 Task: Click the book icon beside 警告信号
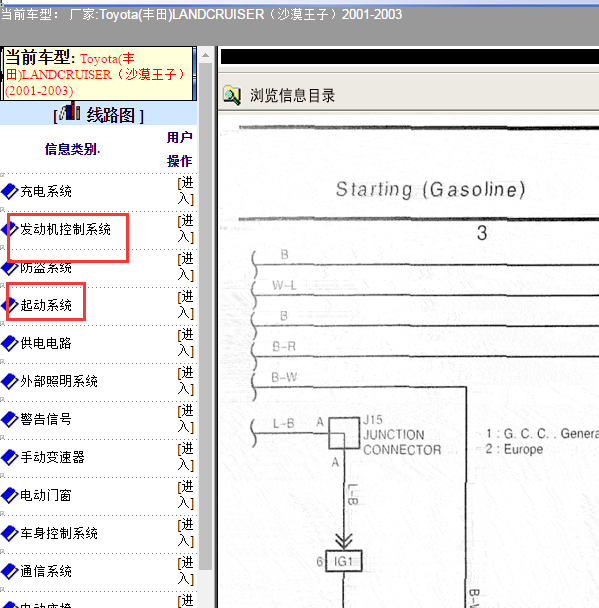(x=10, y=419)
